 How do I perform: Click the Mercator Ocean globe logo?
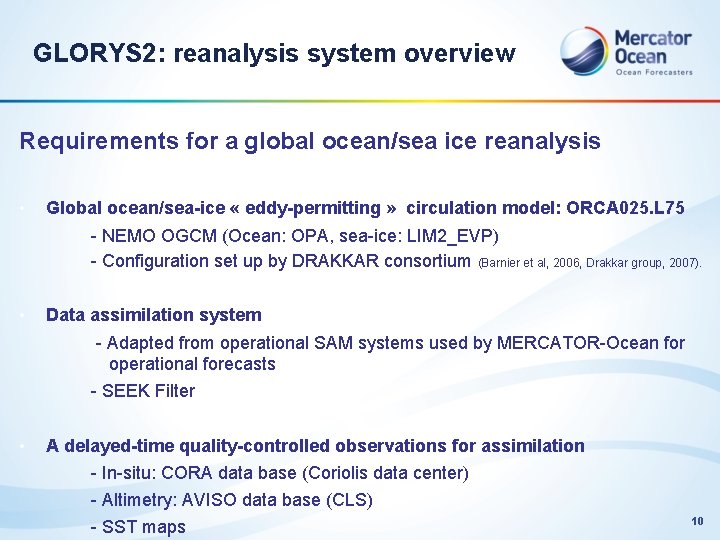pos(585,51)
